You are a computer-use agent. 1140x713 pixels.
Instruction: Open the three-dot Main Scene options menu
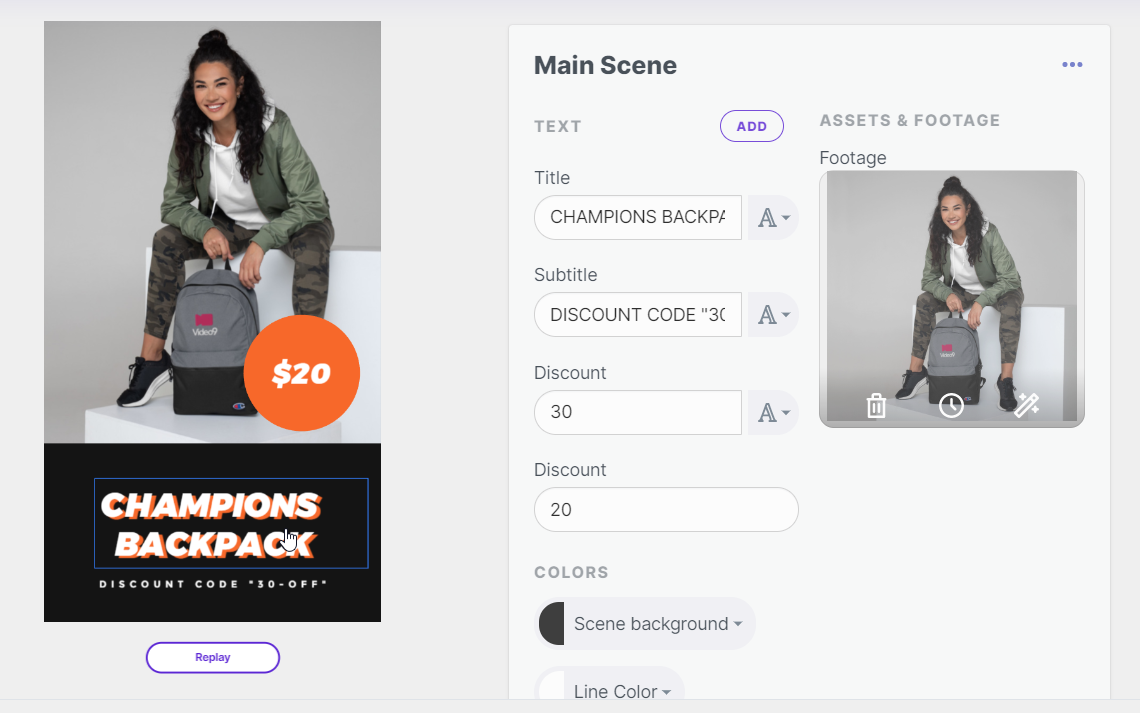1072,65
